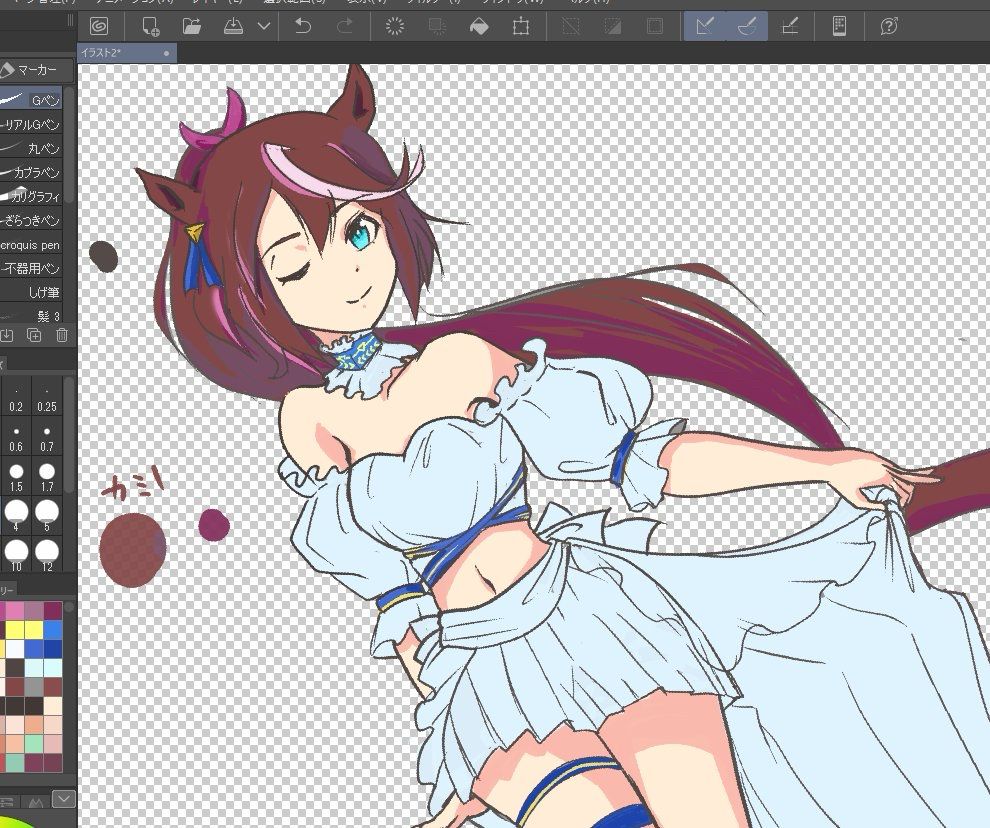Toggle the selection border display icon

(655, 27)
